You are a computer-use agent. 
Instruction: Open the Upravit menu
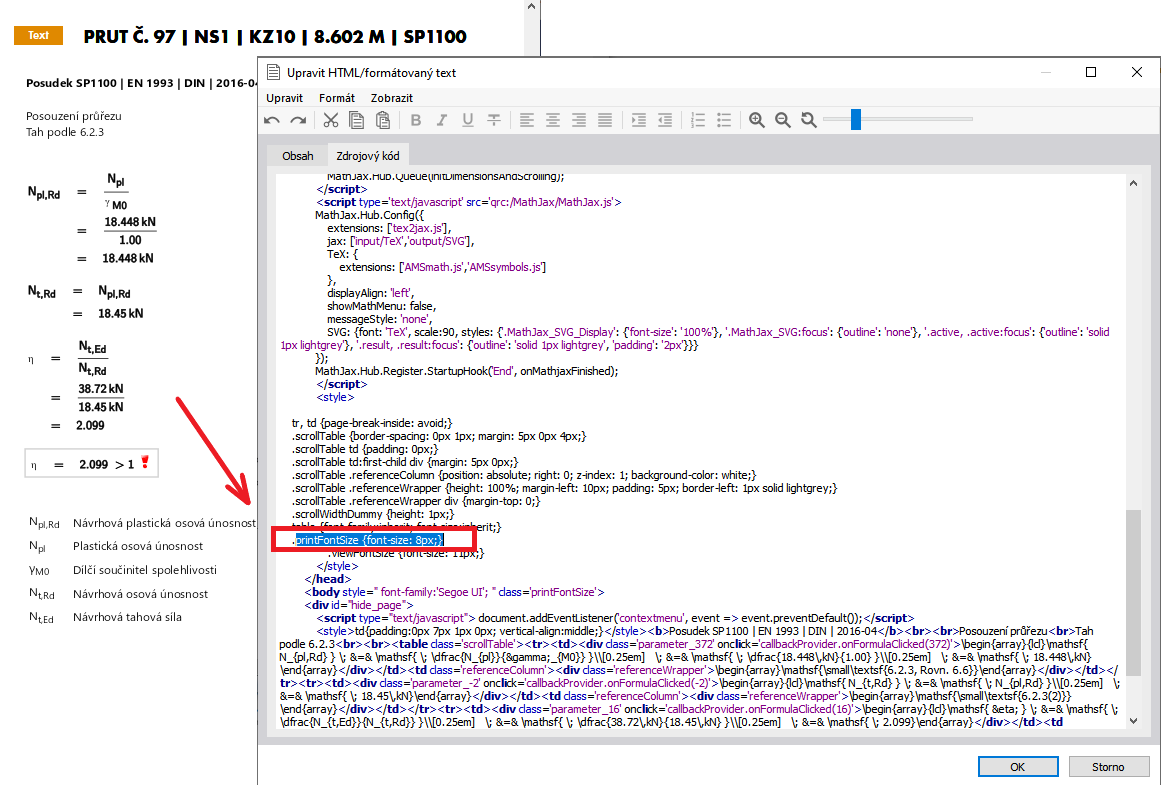284,98
